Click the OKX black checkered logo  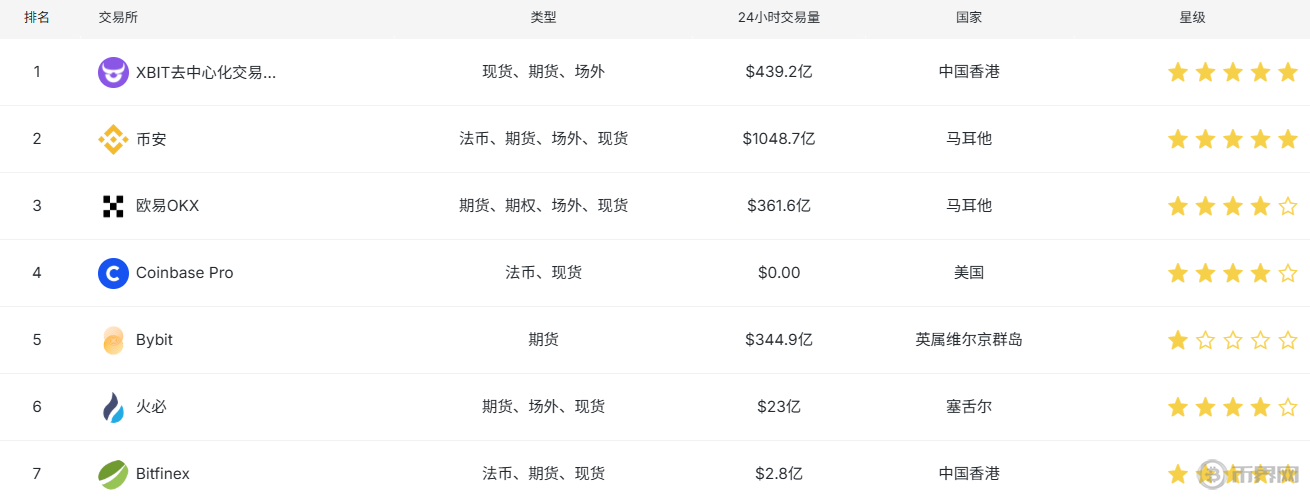113,206
